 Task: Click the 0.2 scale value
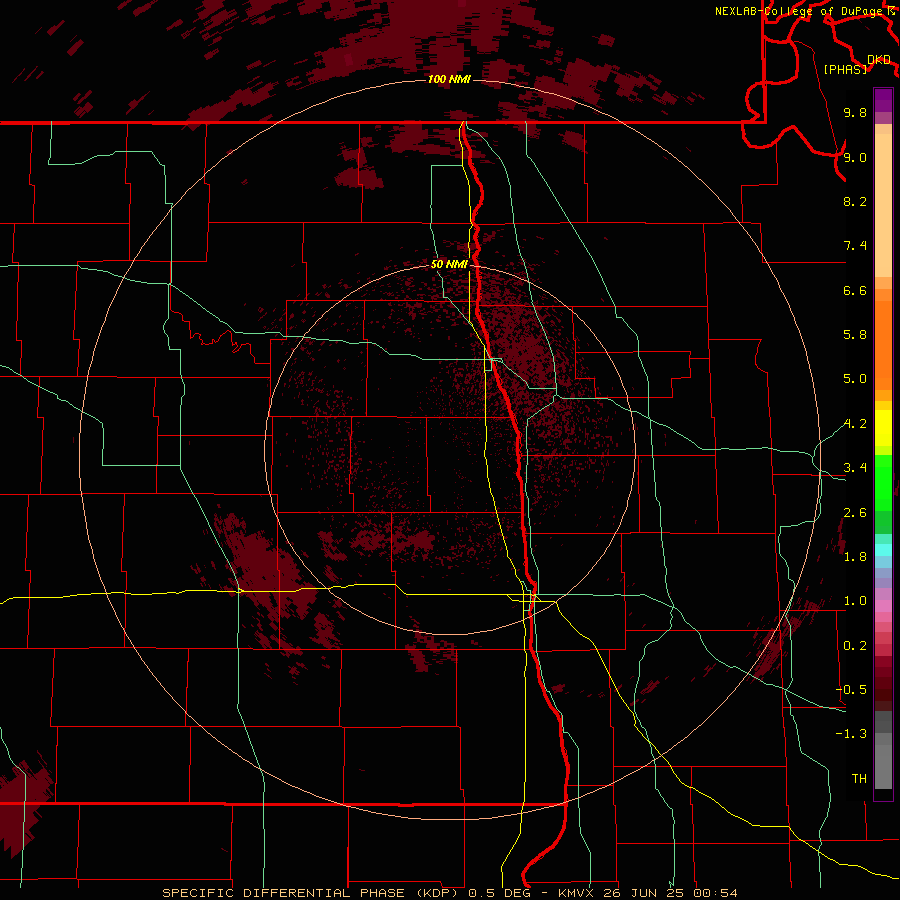(x=855, y=646)
